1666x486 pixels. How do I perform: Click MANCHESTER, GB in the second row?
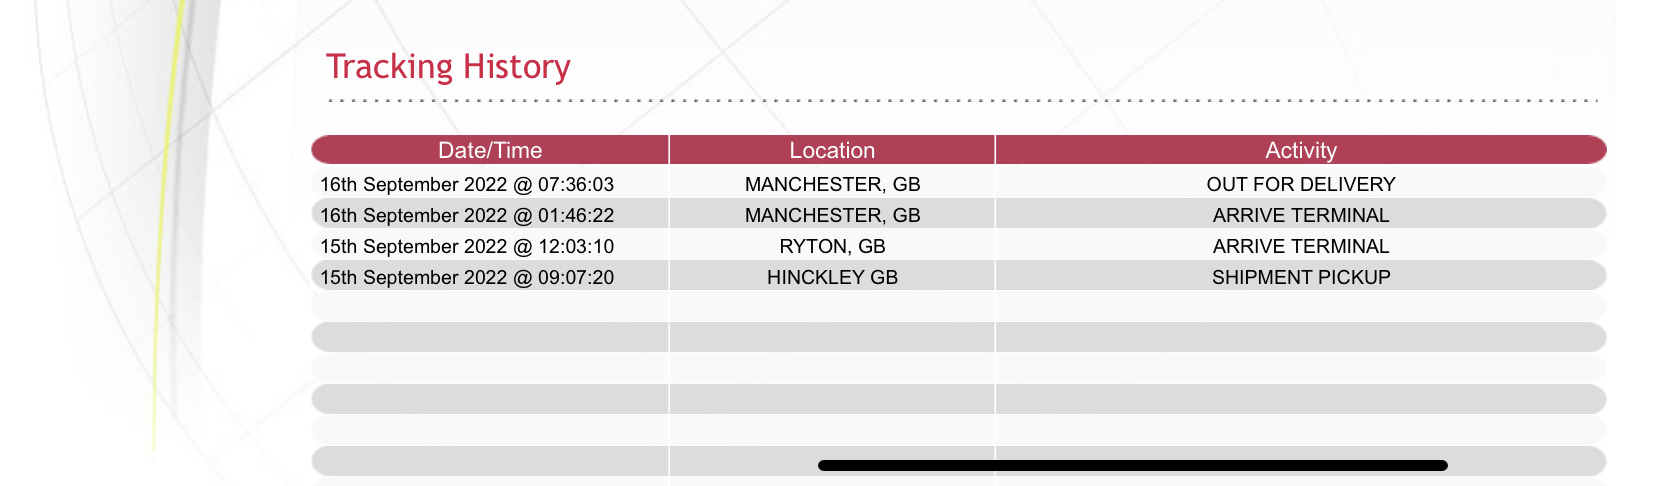point(832,215)
